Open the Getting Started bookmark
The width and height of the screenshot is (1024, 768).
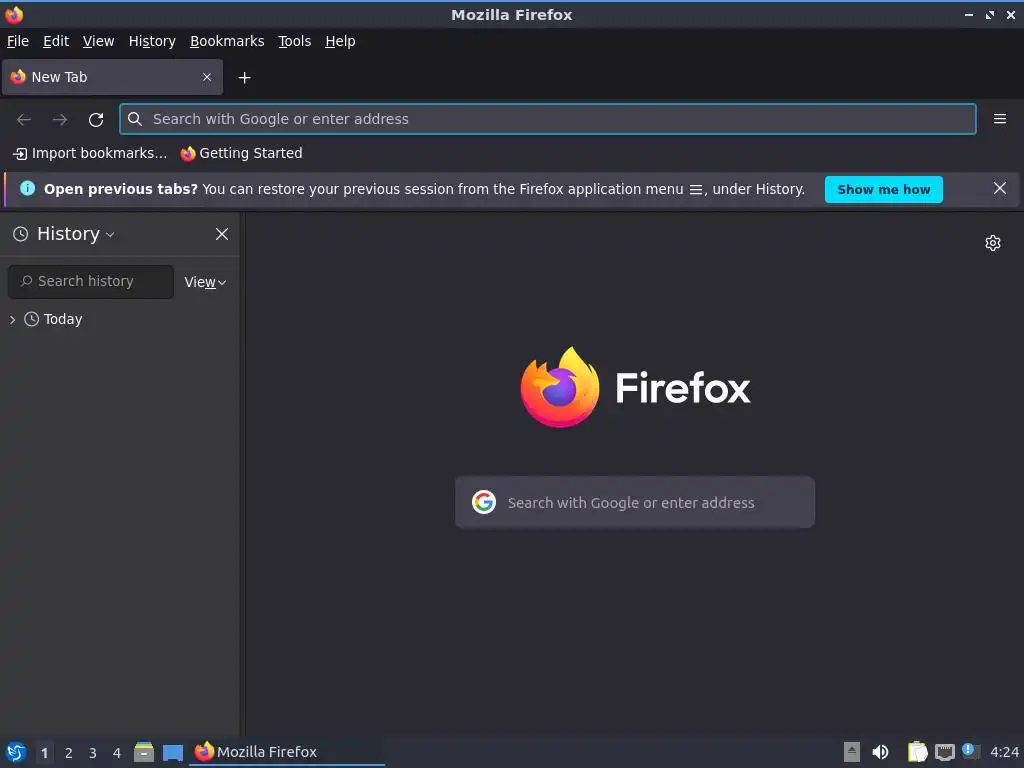click(242, 153)
